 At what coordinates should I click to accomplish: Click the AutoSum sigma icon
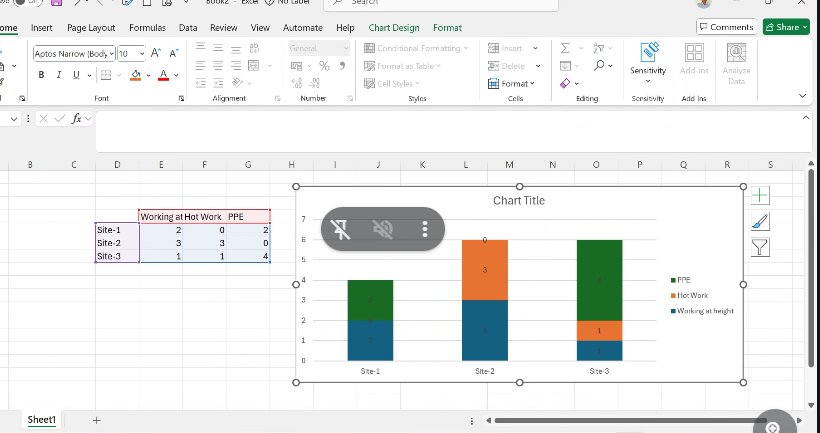click(566, 48)
